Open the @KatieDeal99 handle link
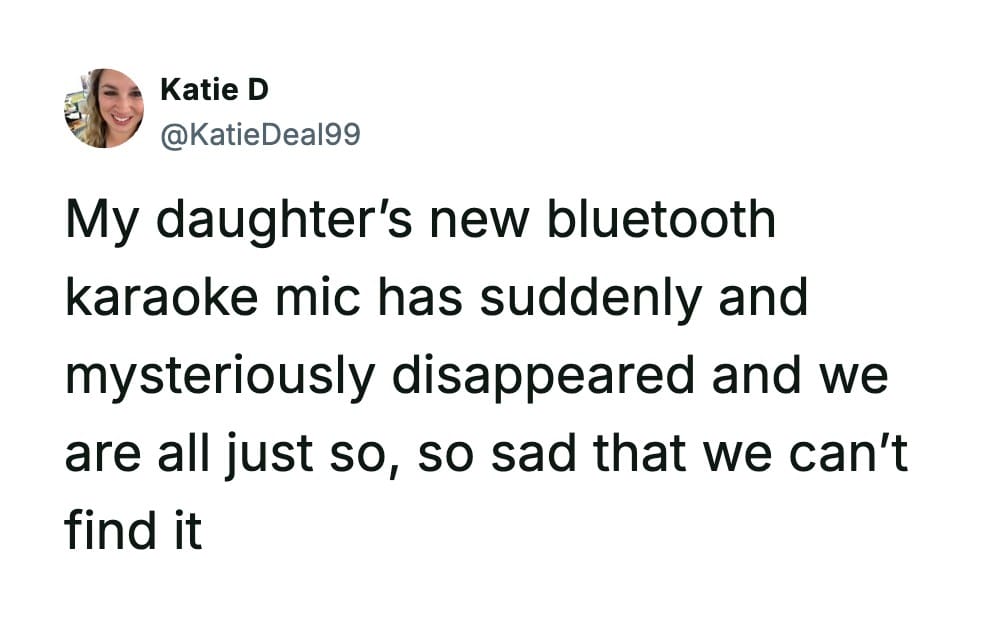The image size is (996, 632). point(260,133)
